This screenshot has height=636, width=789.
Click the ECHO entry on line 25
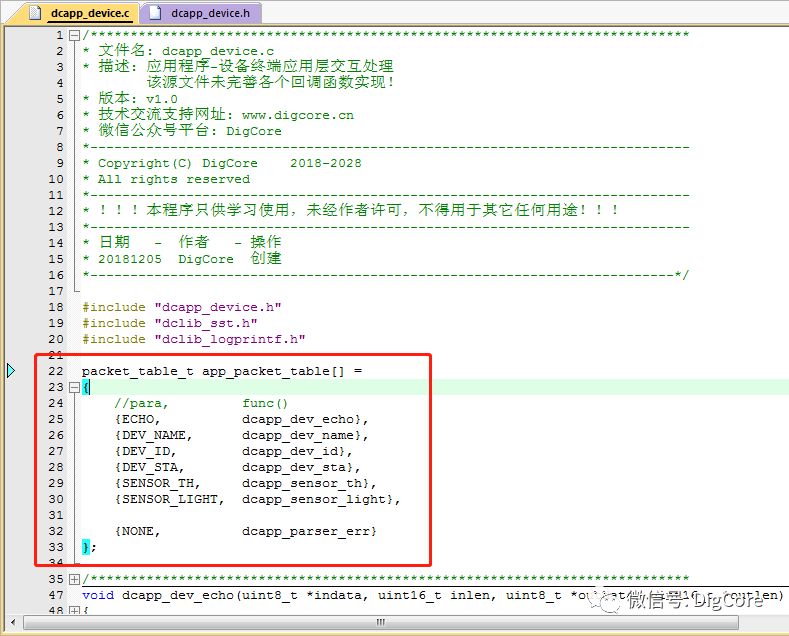point(137,419)
